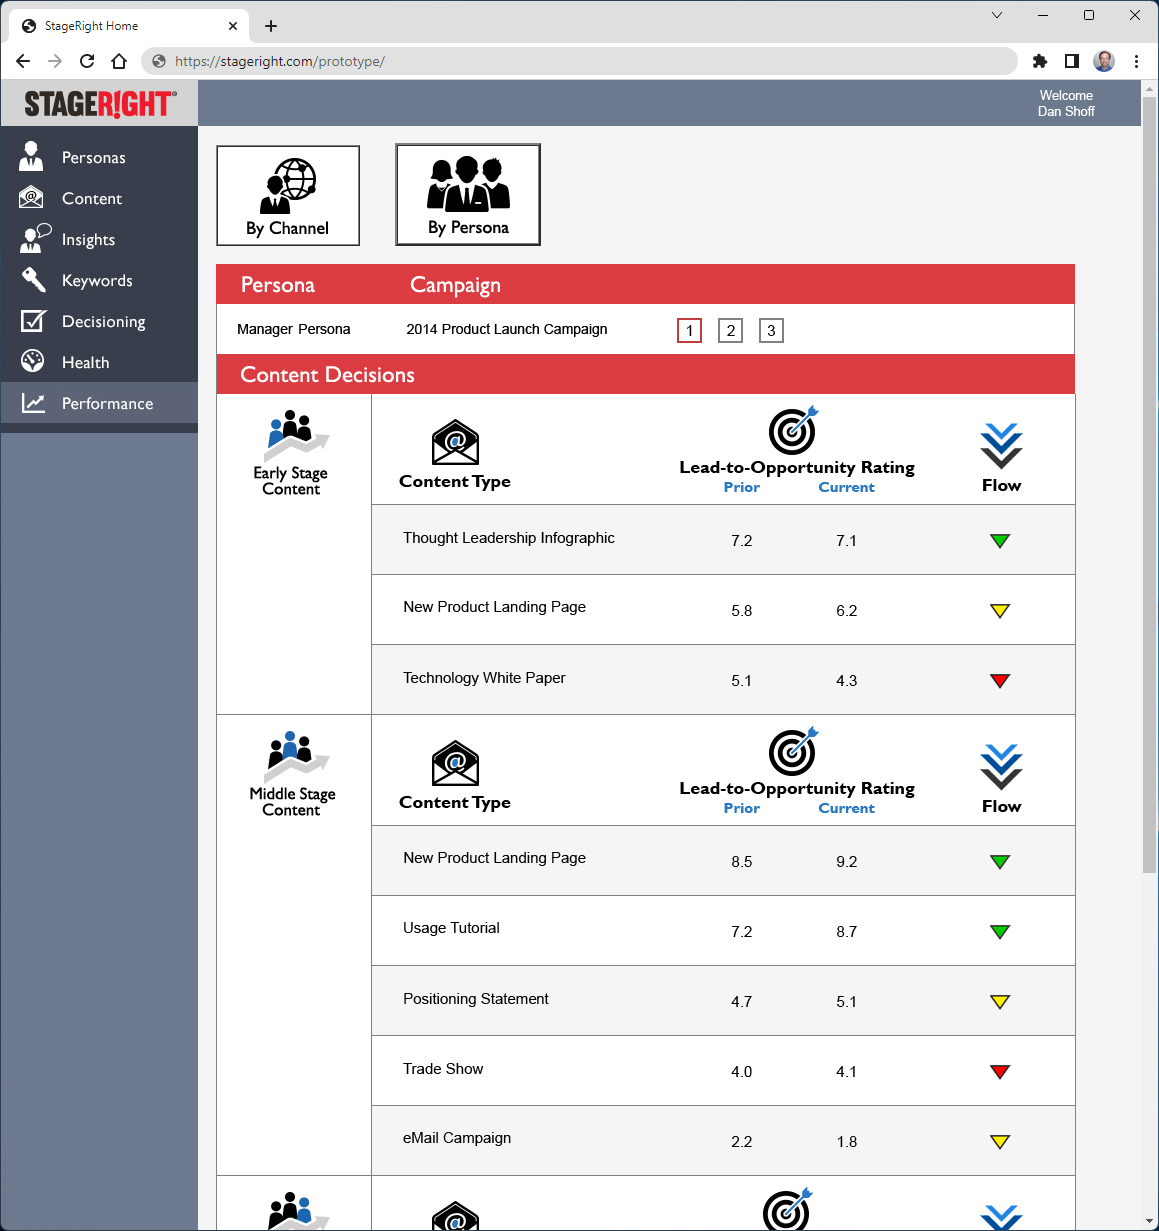
Task: Click yellow flow arrow for Early Stage New Product Landing Page
Action: click(x=1000, y=611)
